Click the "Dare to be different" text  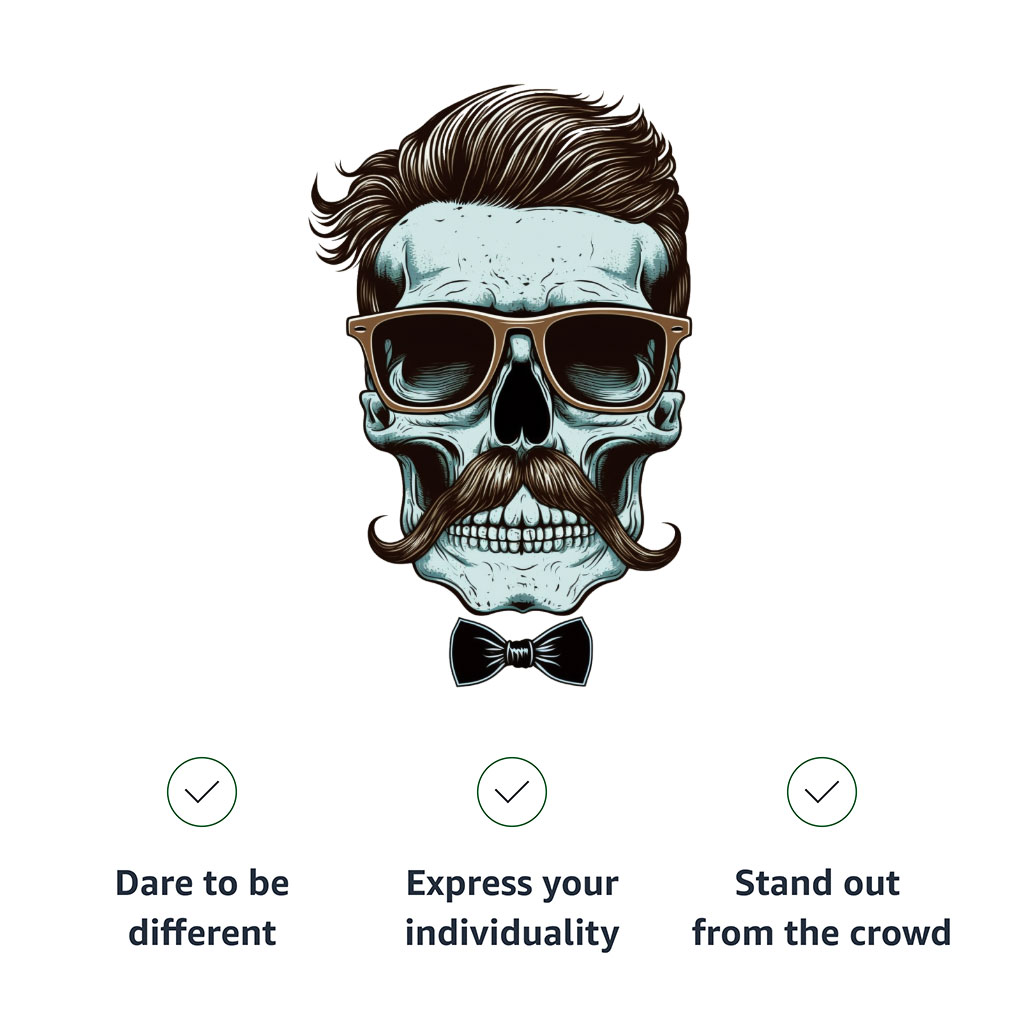(202, 907)
